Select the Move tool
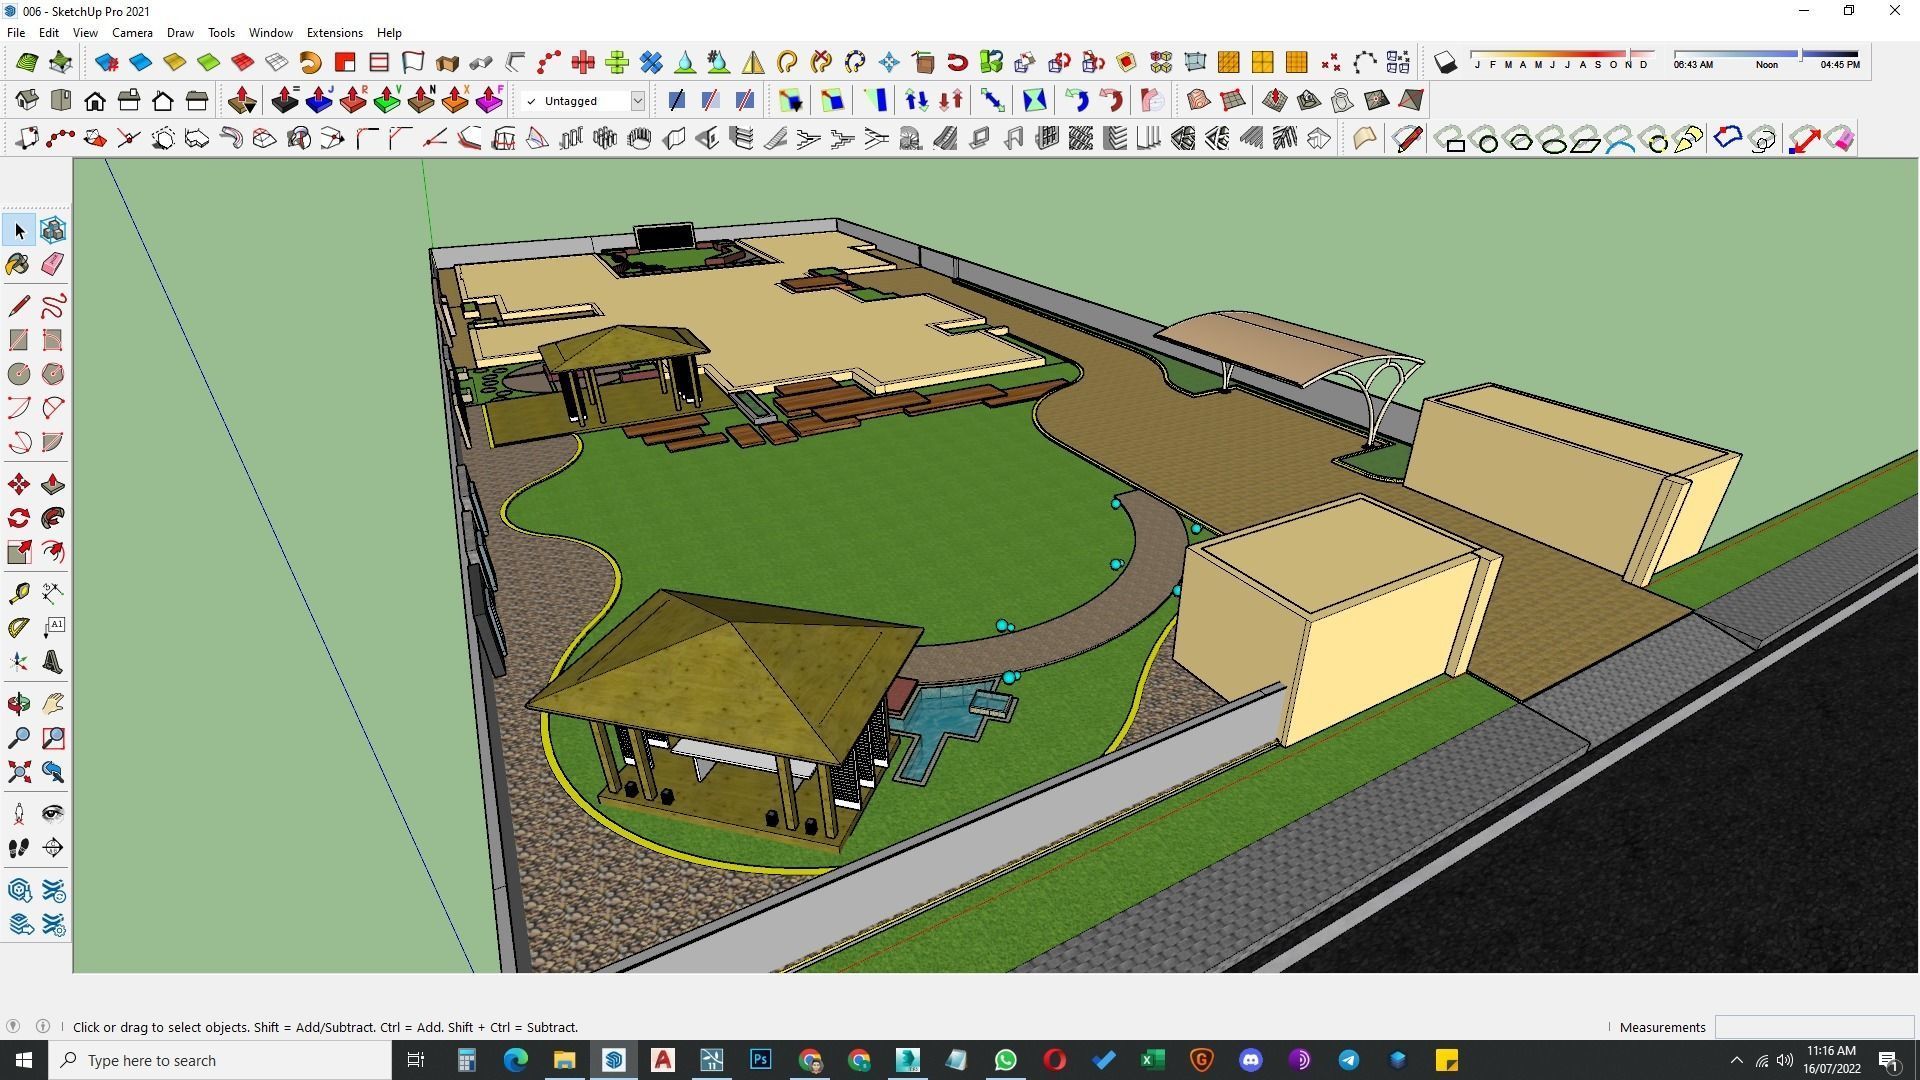This screenshot has height=1080, width=1920. point(19,485)
